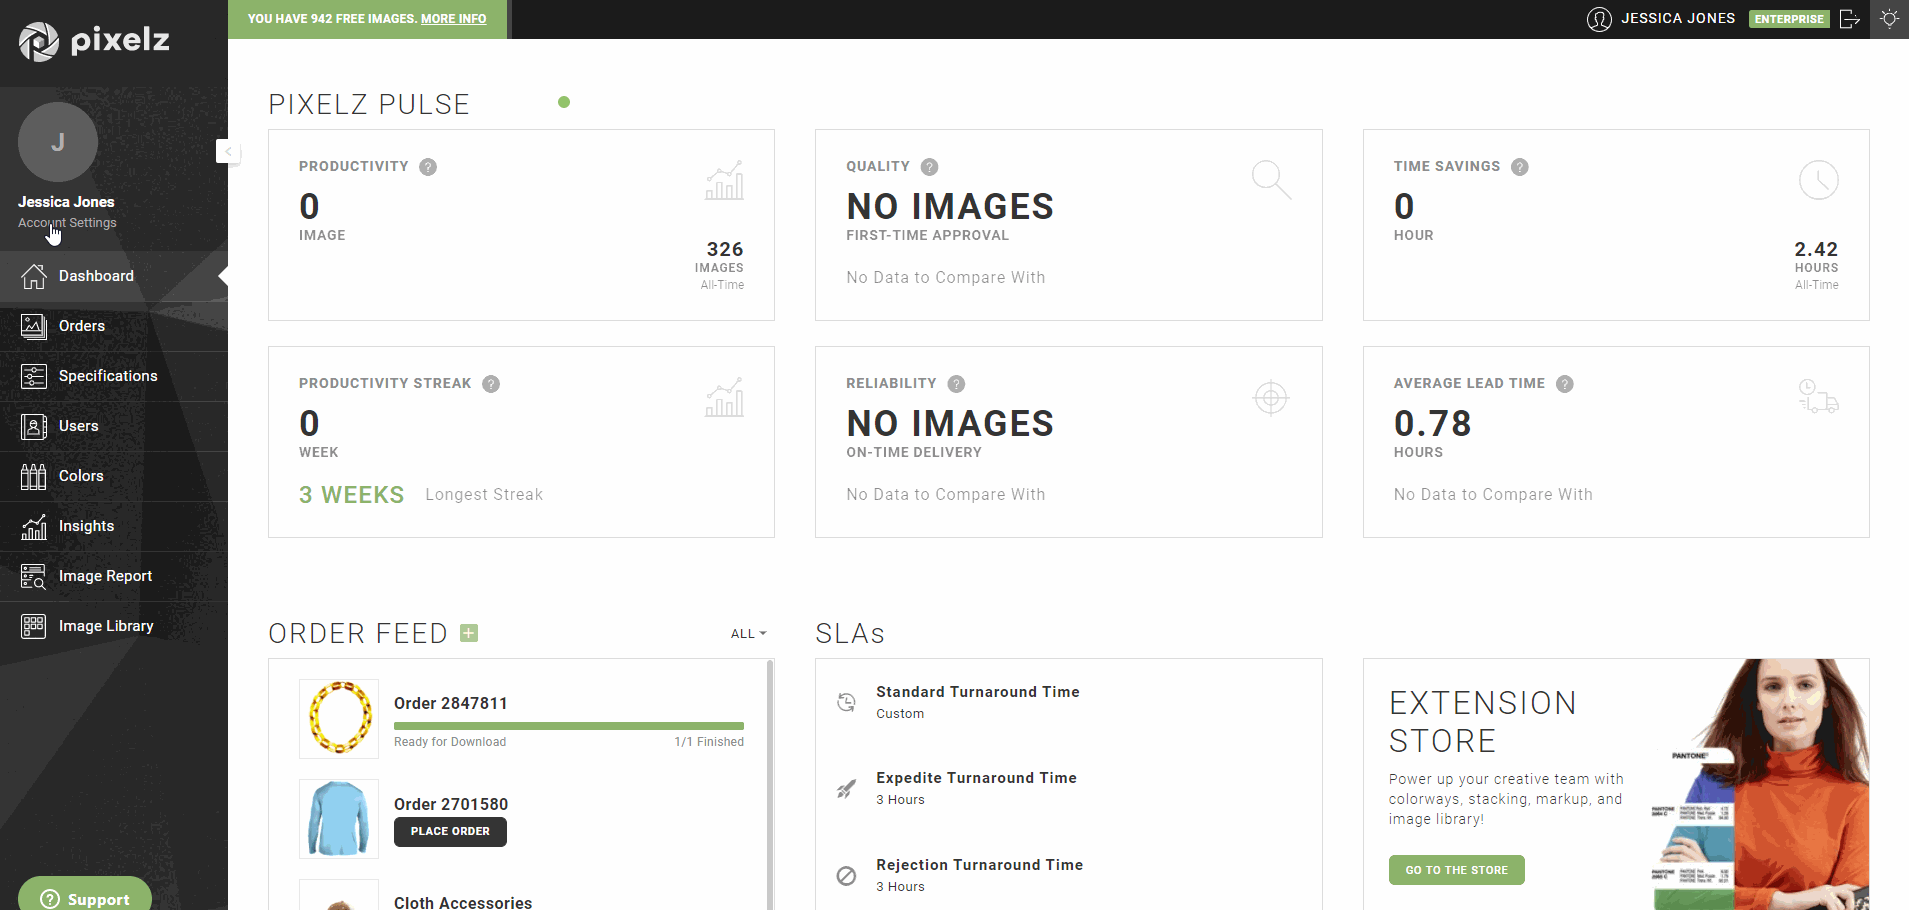Click the Reliability help question mark

point(956,384)
